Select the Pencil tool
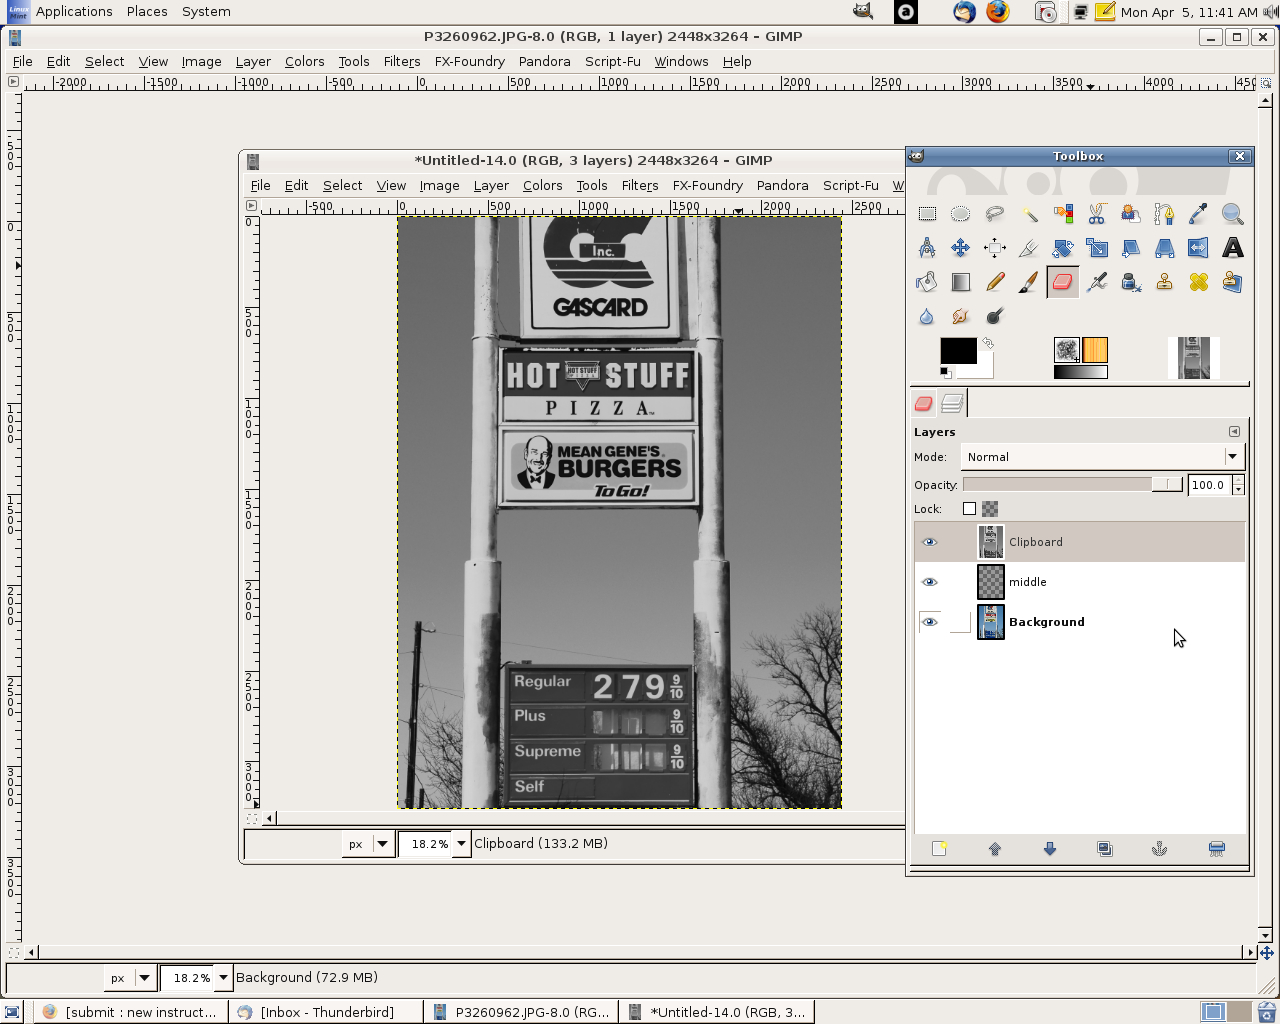The image size is (1280, 1024). (995, 282)
